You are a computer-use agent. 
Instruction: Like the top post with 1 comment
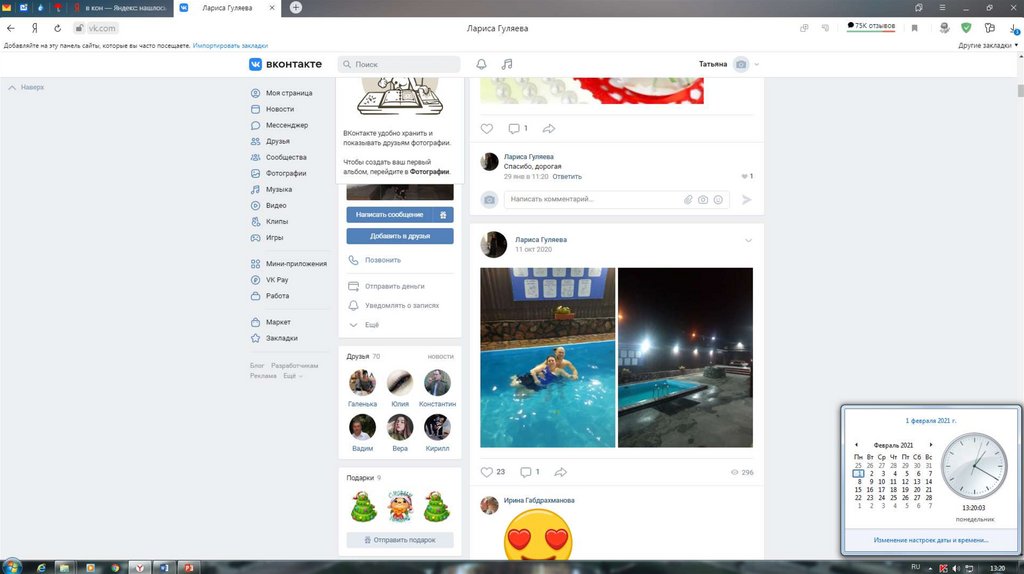click(x=487, y=129)
